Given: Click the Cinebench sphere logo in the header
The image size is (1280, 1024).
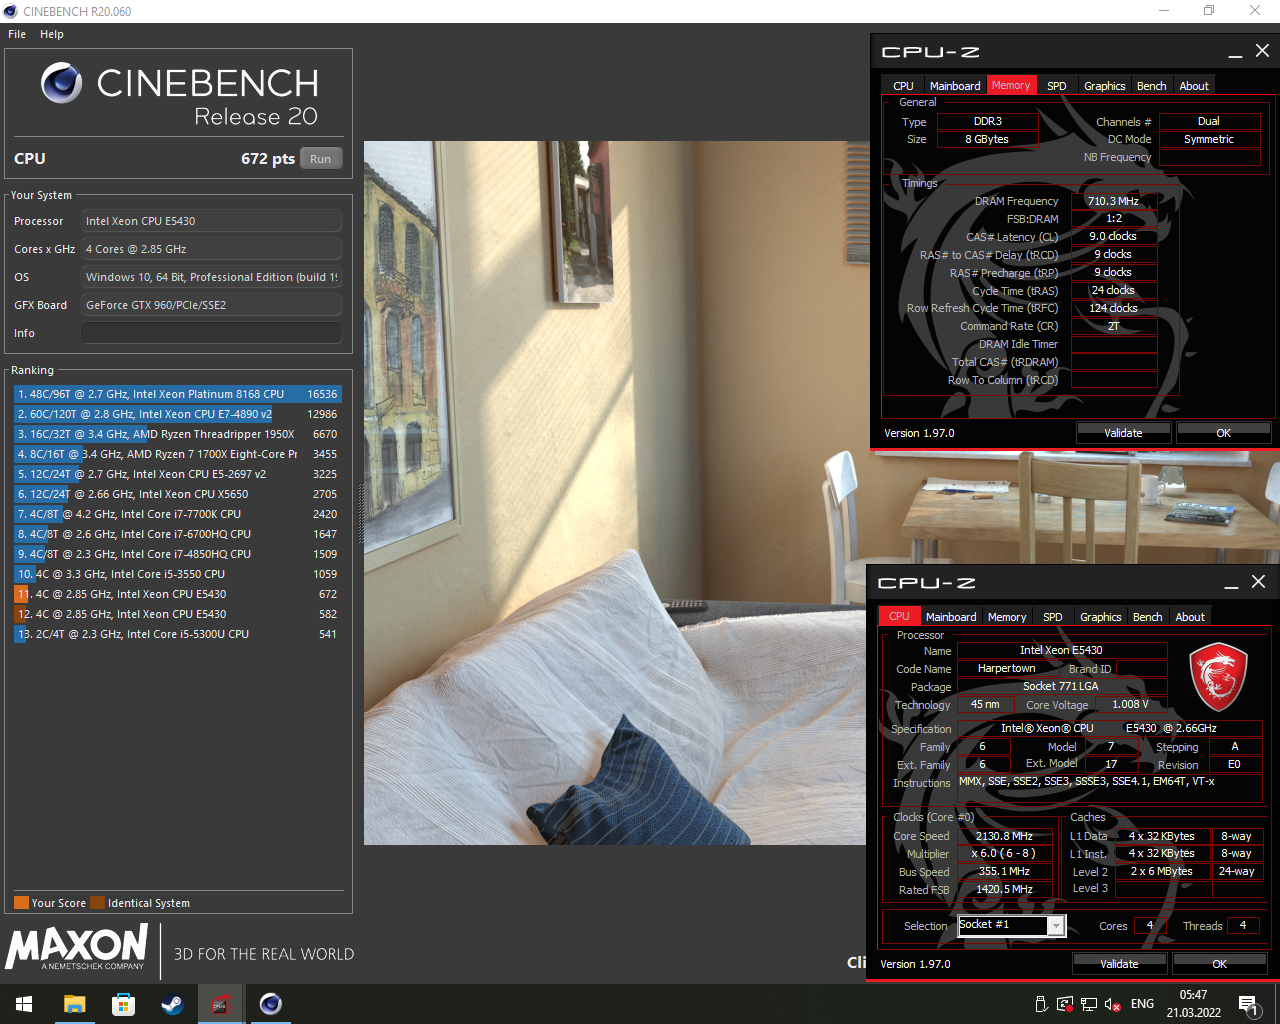Looking at the screenshot, I should (62, 83).
